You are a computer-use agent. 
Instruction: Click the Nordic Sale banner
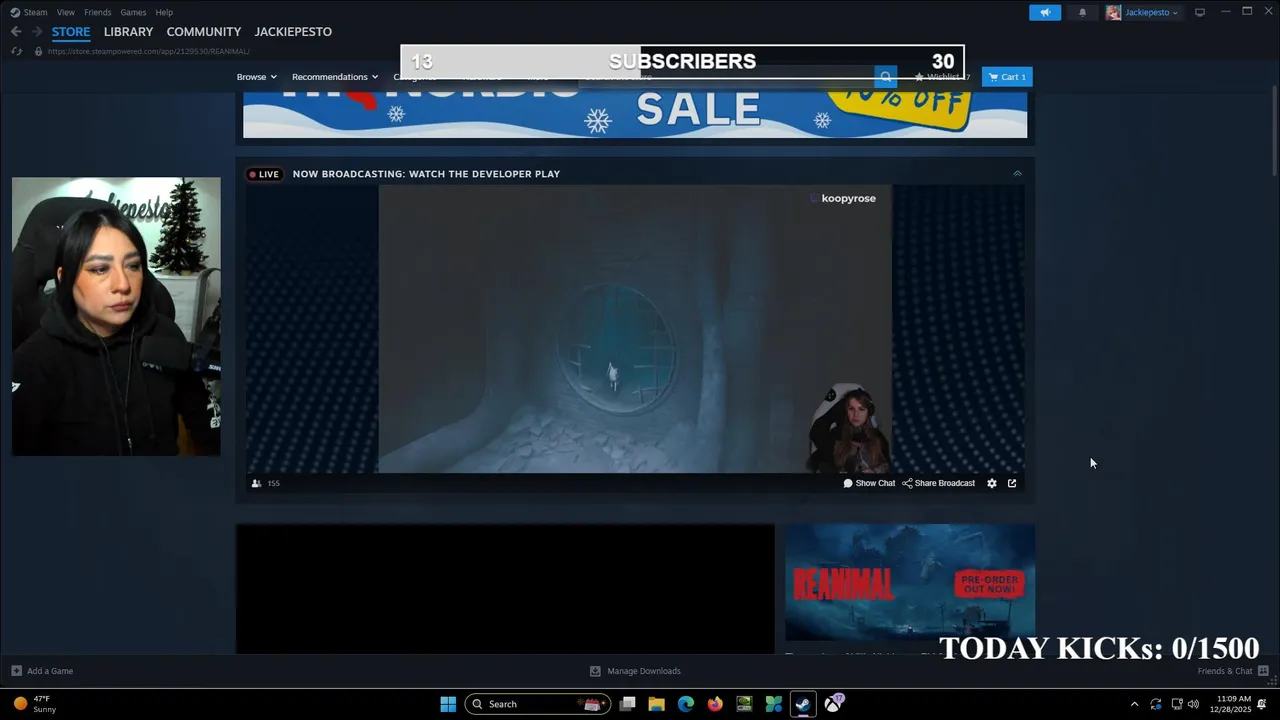click(x=635, y=113)
